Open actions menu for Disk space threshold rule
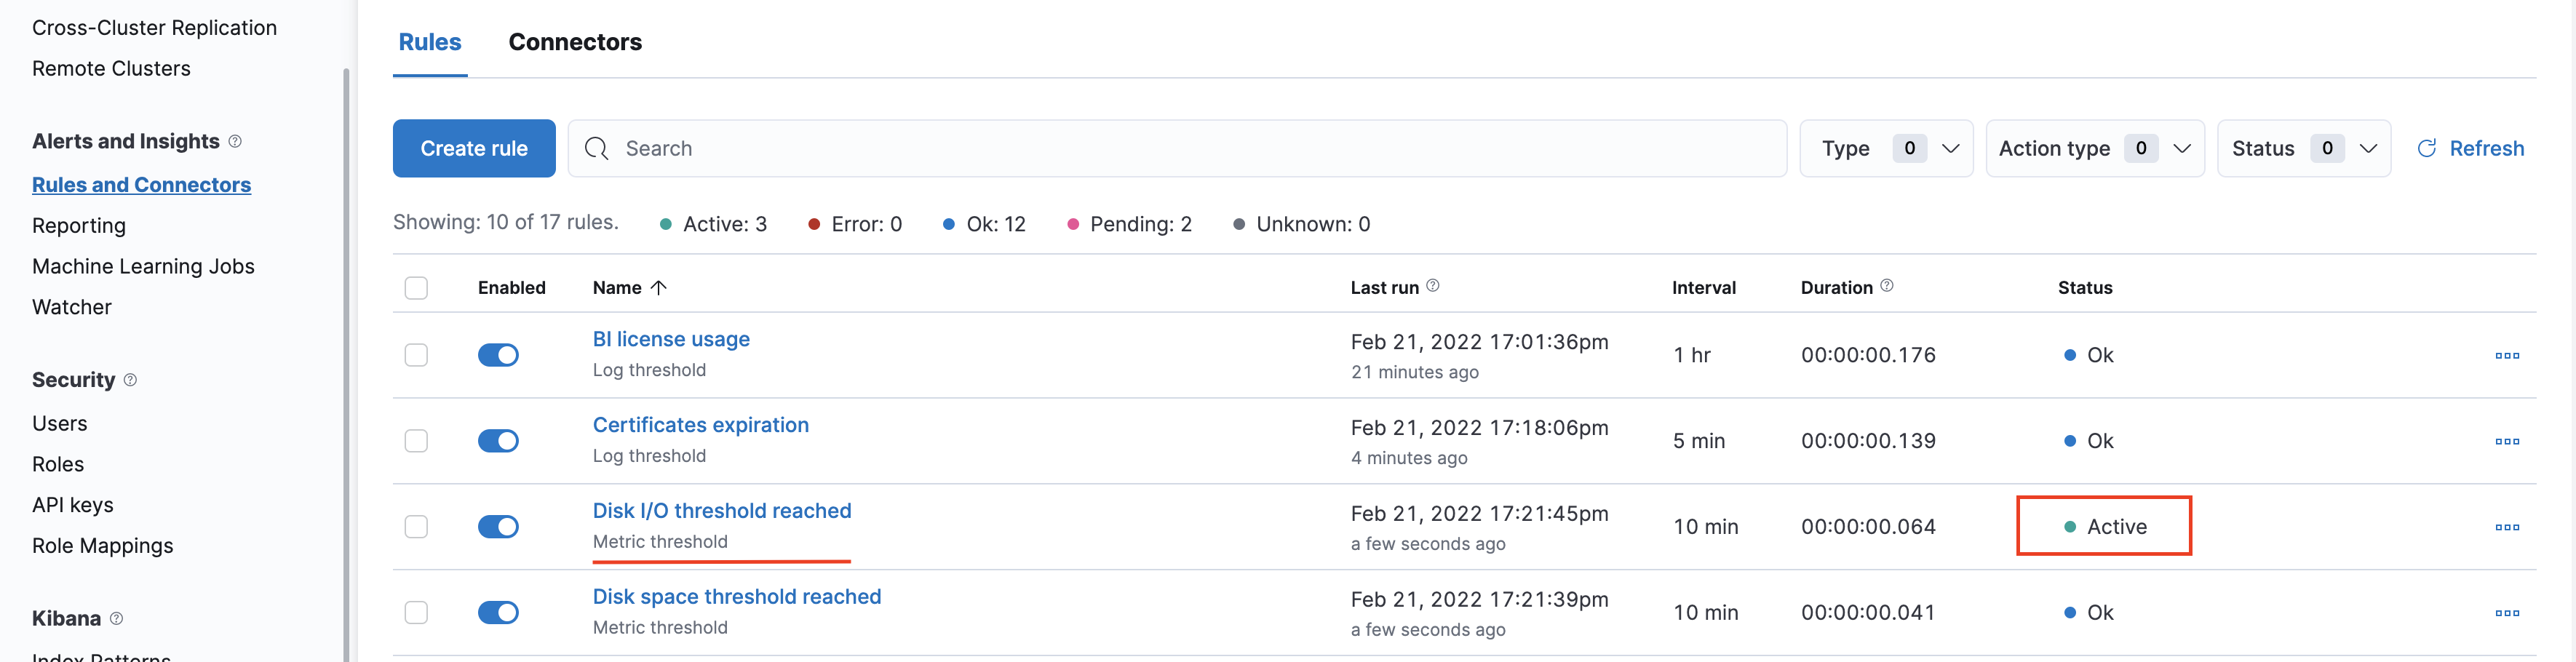 [x=2506, y=614]
